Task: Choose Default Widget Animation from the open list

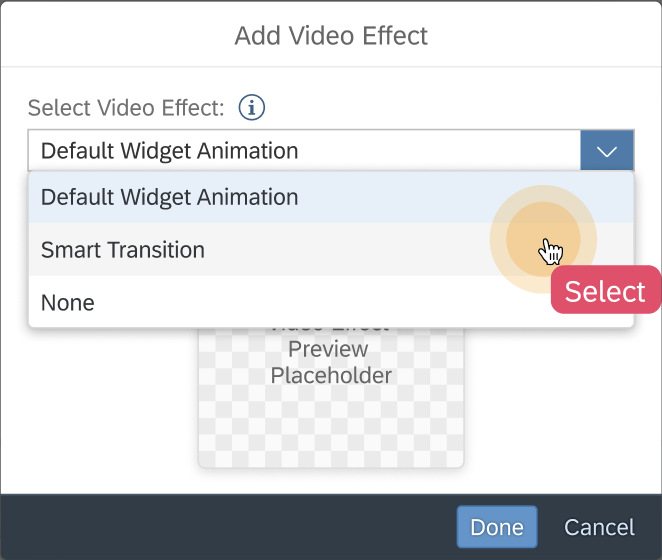Action: 331,197
